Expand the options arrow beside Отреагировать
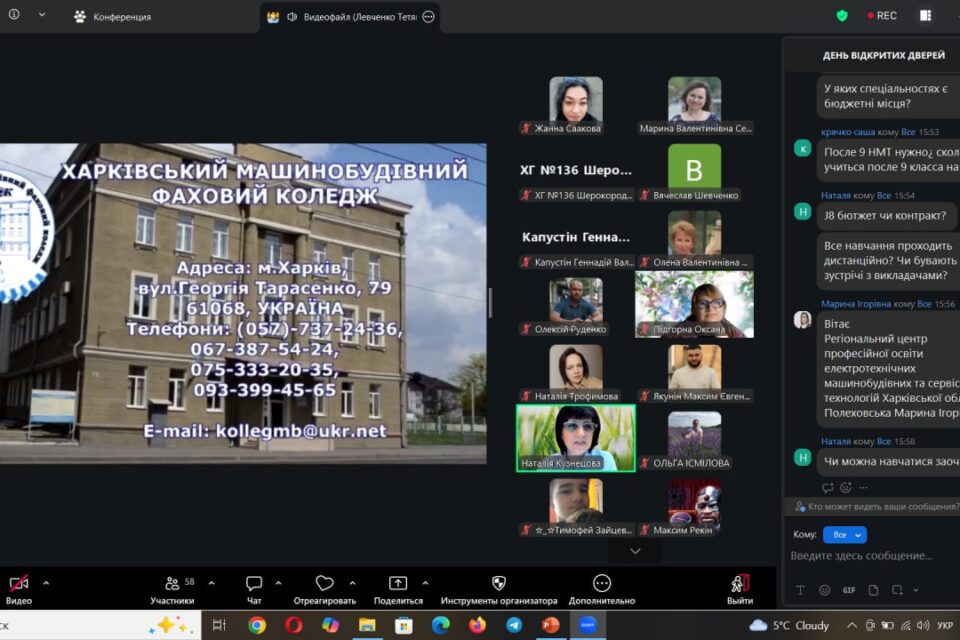This screenshot has width=960, height=640. (x=352, y=583)
